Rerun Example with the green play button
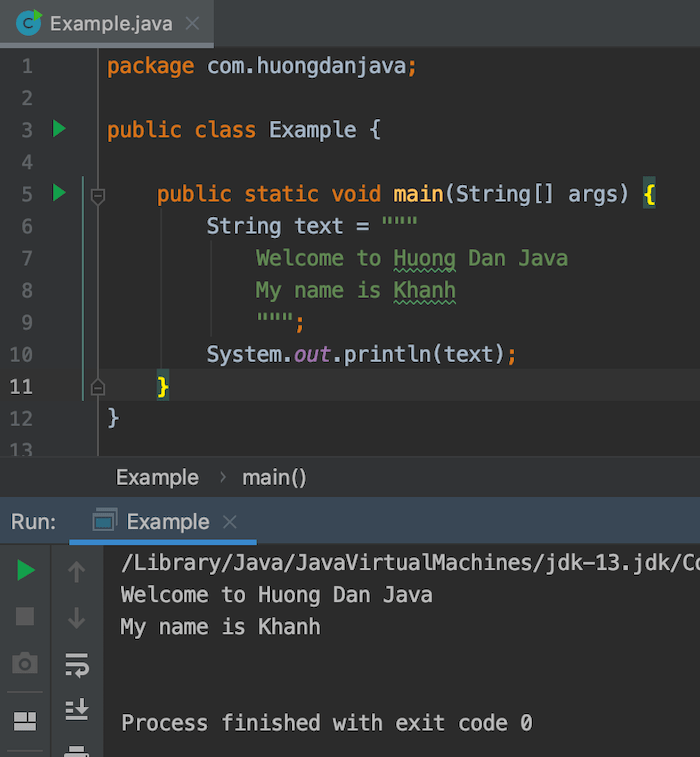The height and width of the screenshot is (757, 700). [25, 570]
